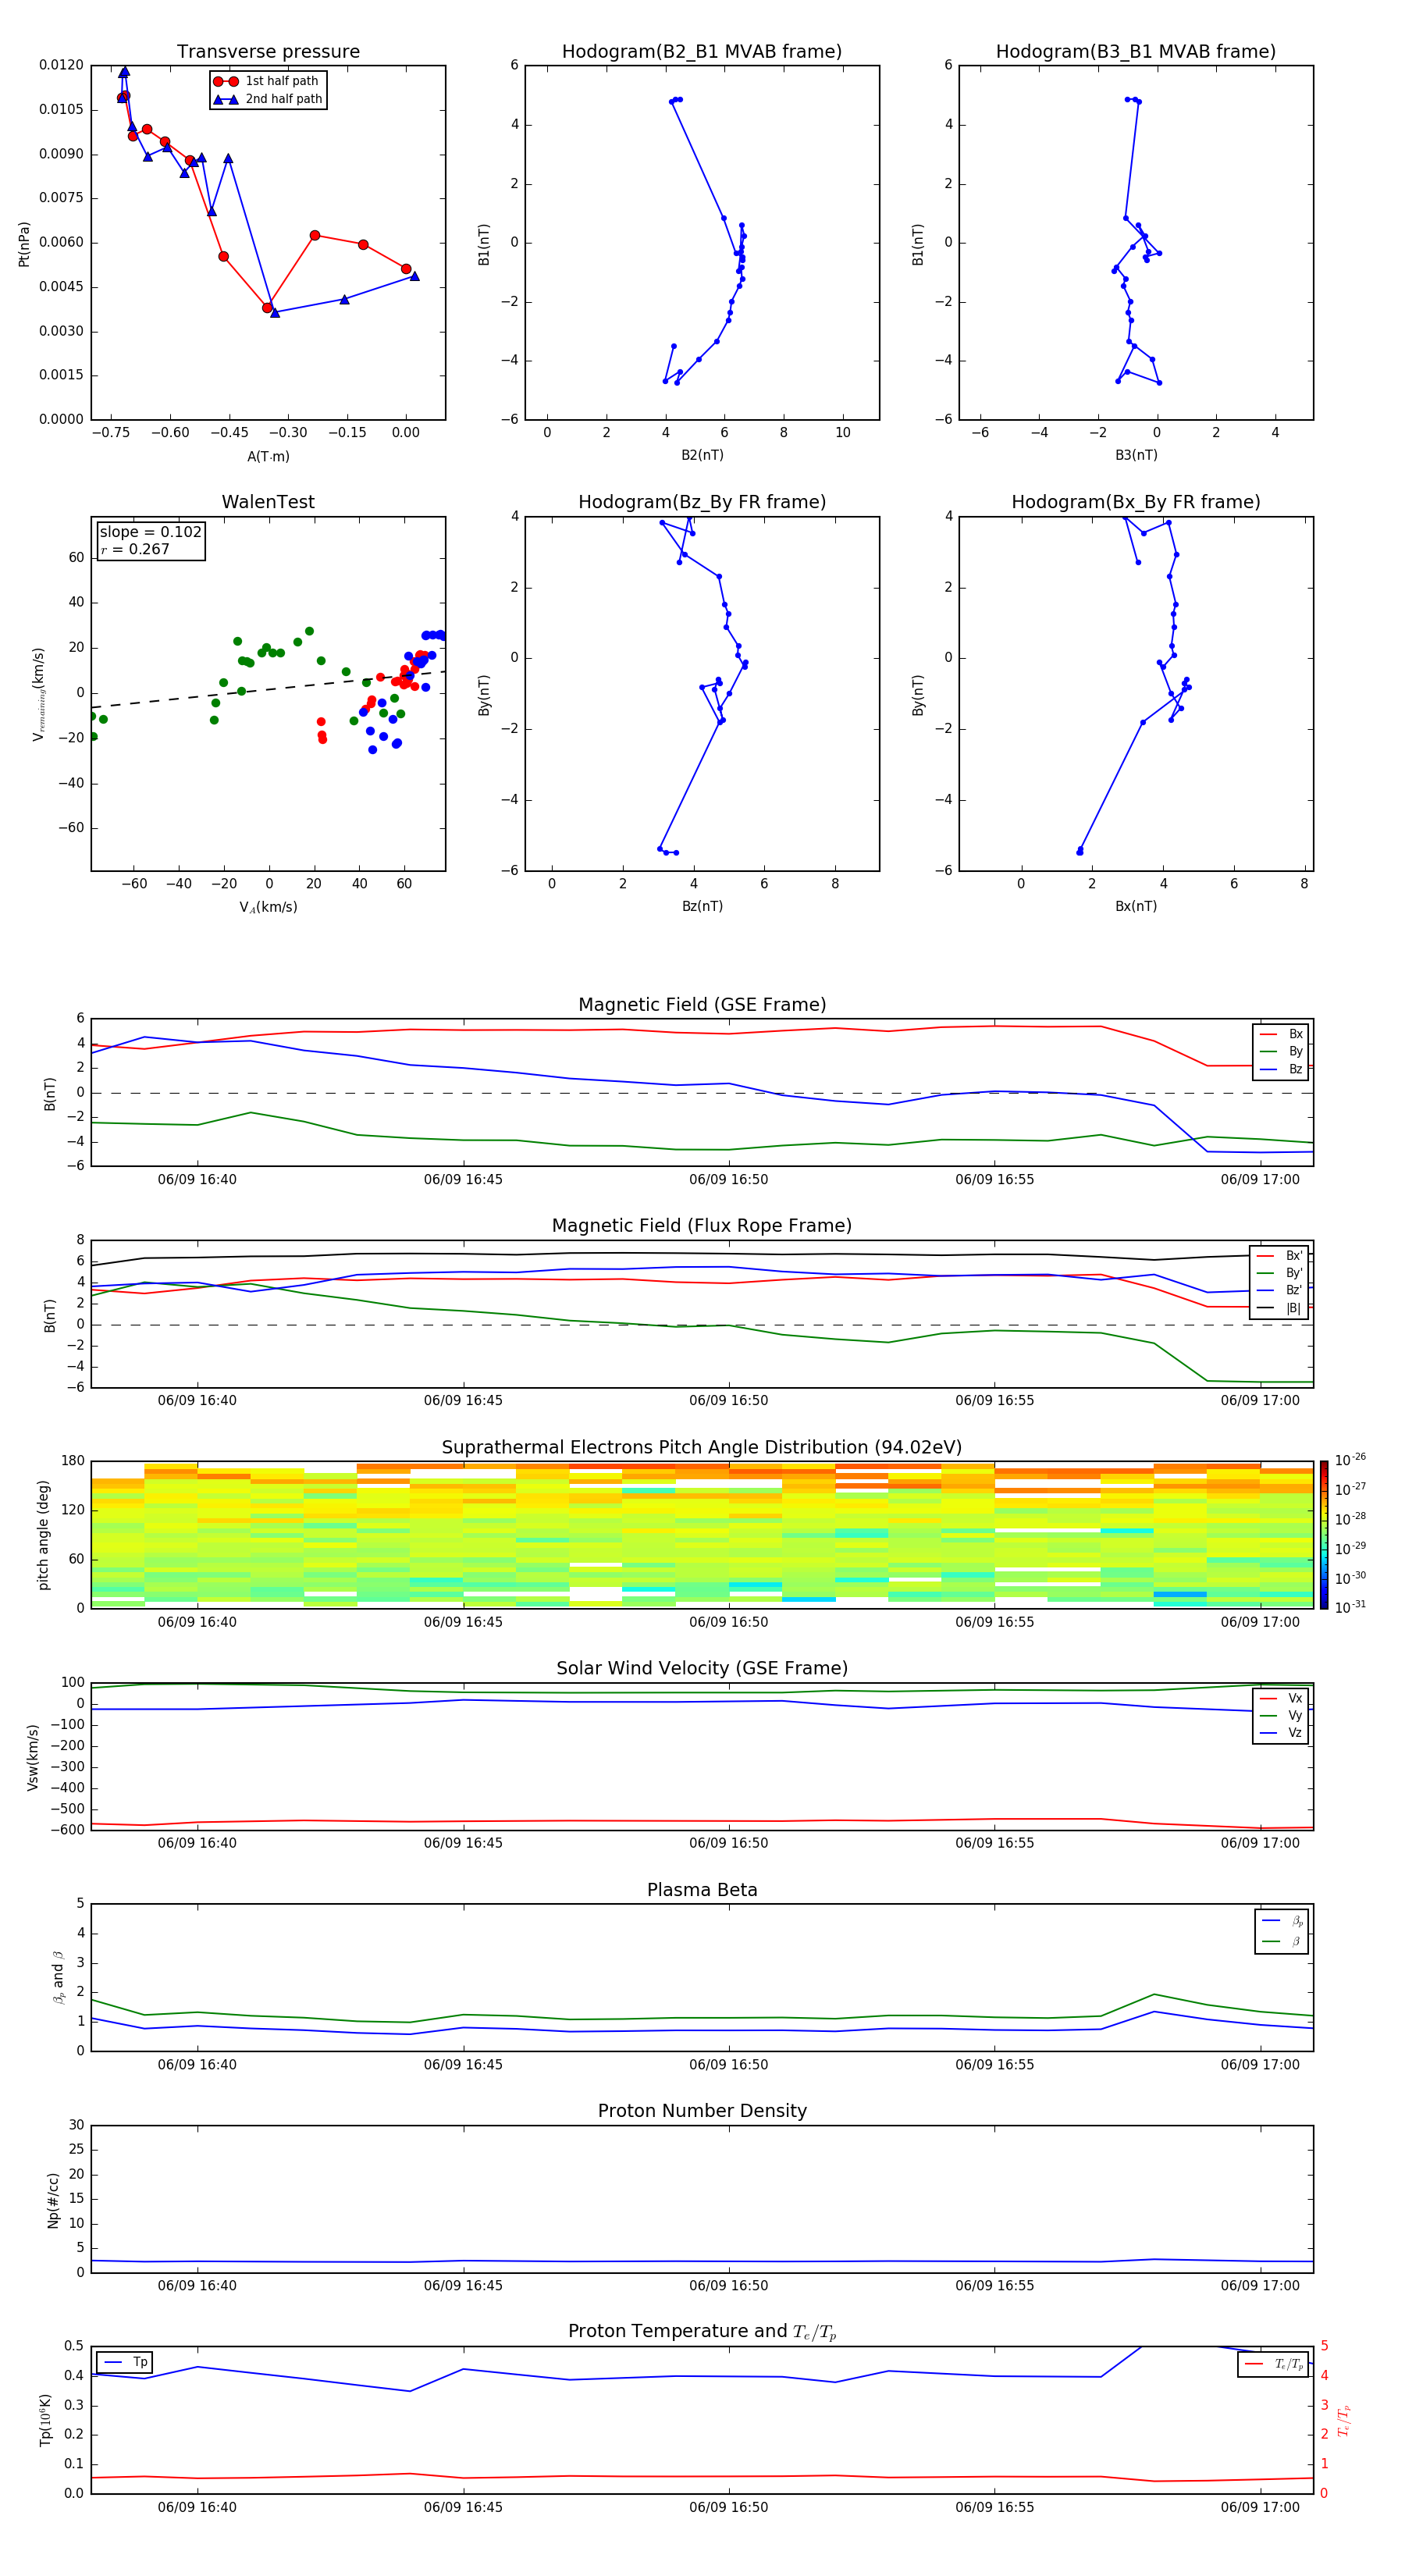Click the 'Hodogram(B3_B1 MVAB frame)' title

pos(1136,52)
